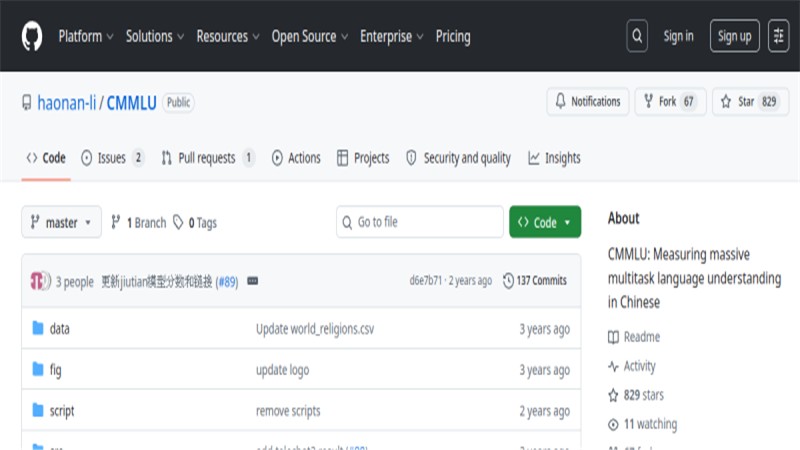The width and height of the screenshot is (800, 450).
Task: Fork the repository
Action: point(670,102)
